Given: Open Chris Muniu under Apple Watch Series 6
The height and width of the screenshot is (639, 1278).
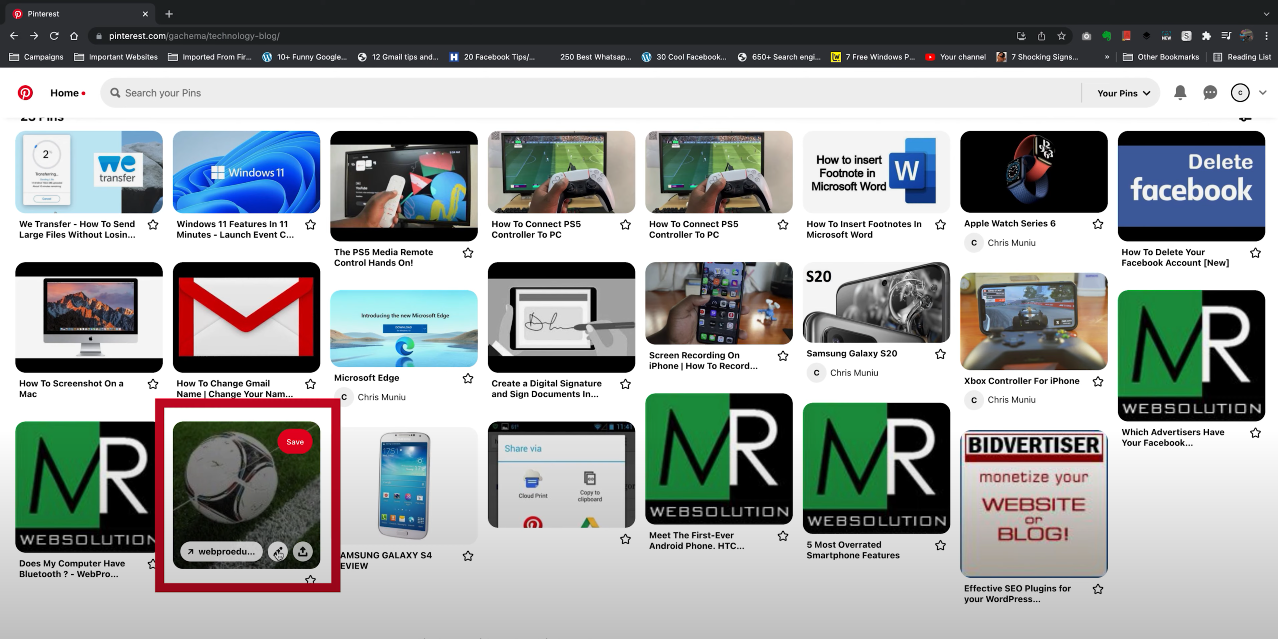Looking at the screenshot, I should coord(1000,243).
